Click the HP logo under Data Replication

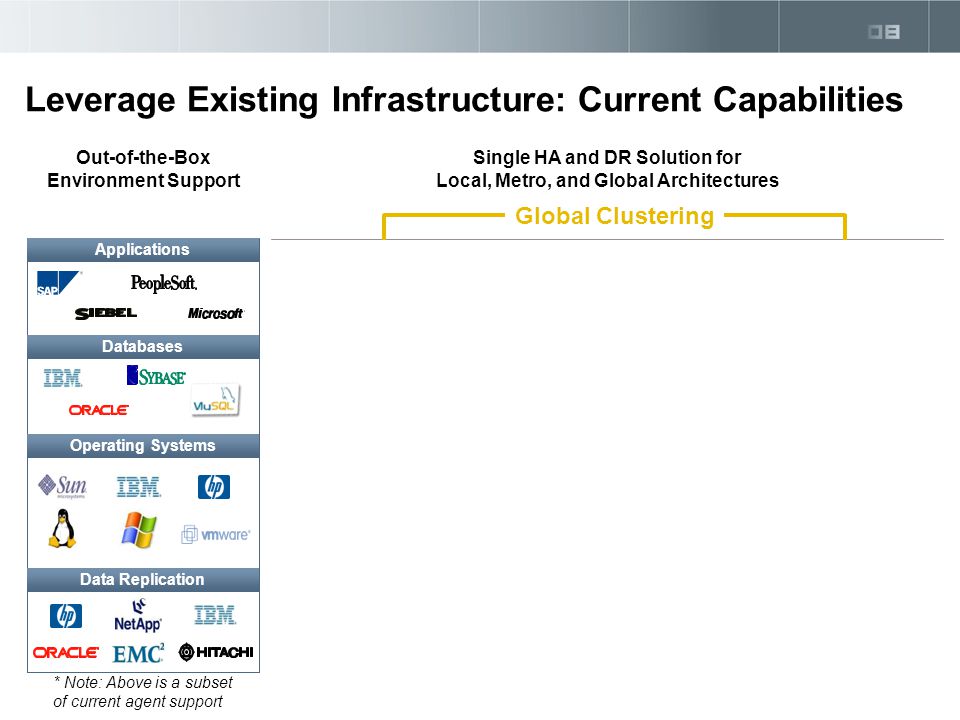[66, 616]
